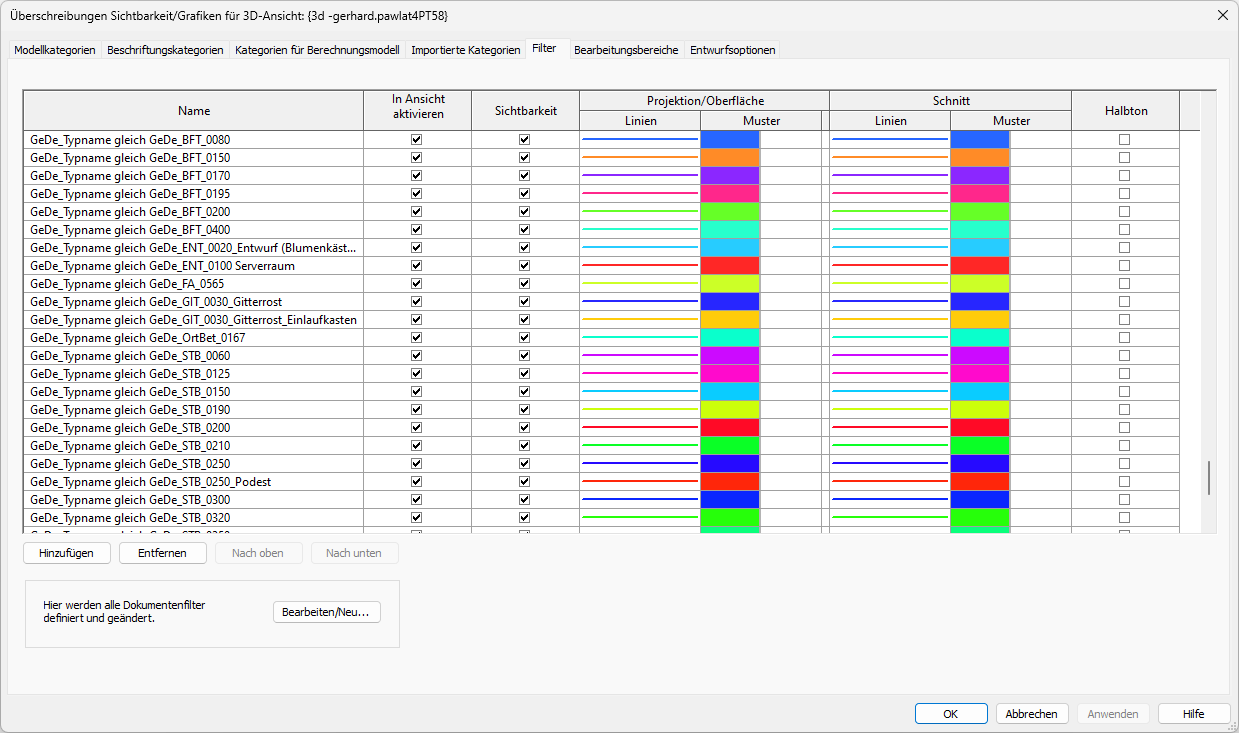Open the Beschriftungskategorien tab
This screenshot has height=733, width=1239.
(163, 49)
